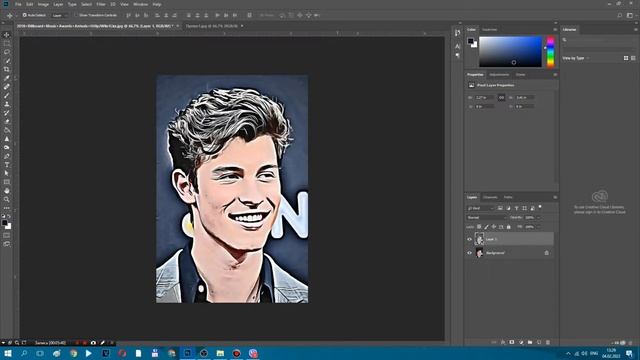
Task: Toggle Show Transform Controls checkbox
Action: point(76,15)
